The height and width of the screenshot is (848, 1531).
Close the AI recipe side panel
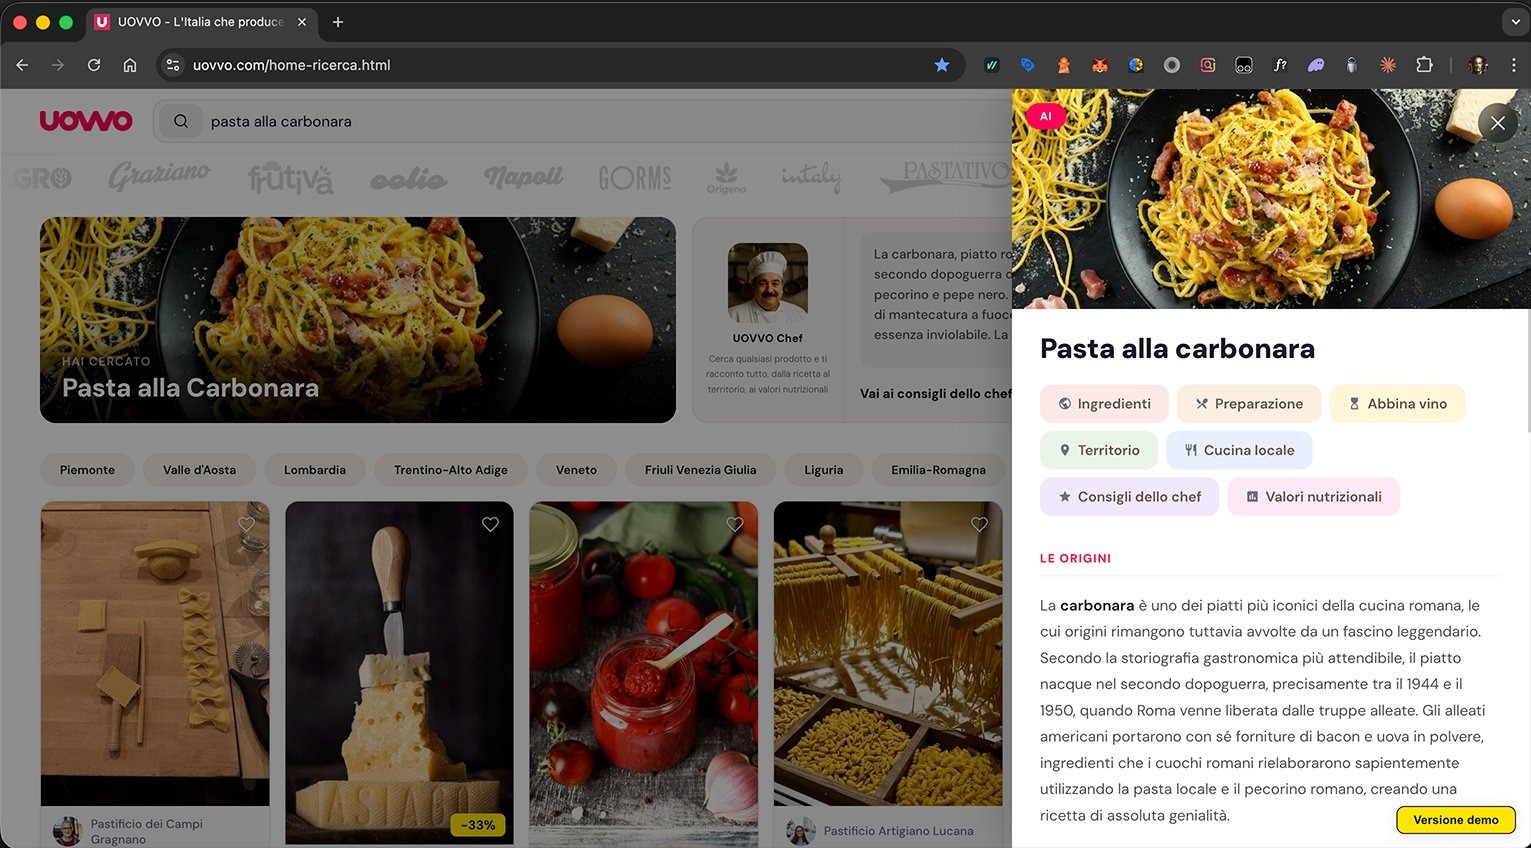coord(1497,123)
